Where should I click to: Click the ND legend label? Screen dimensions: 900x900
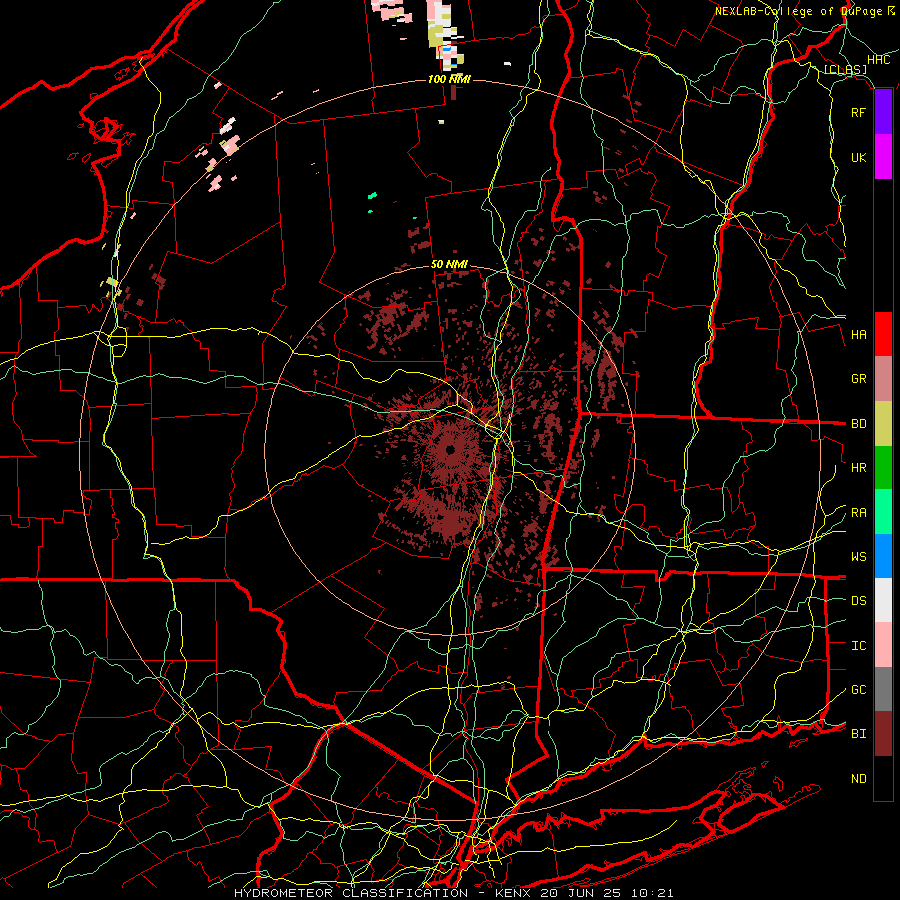click(x=858, y=779)
